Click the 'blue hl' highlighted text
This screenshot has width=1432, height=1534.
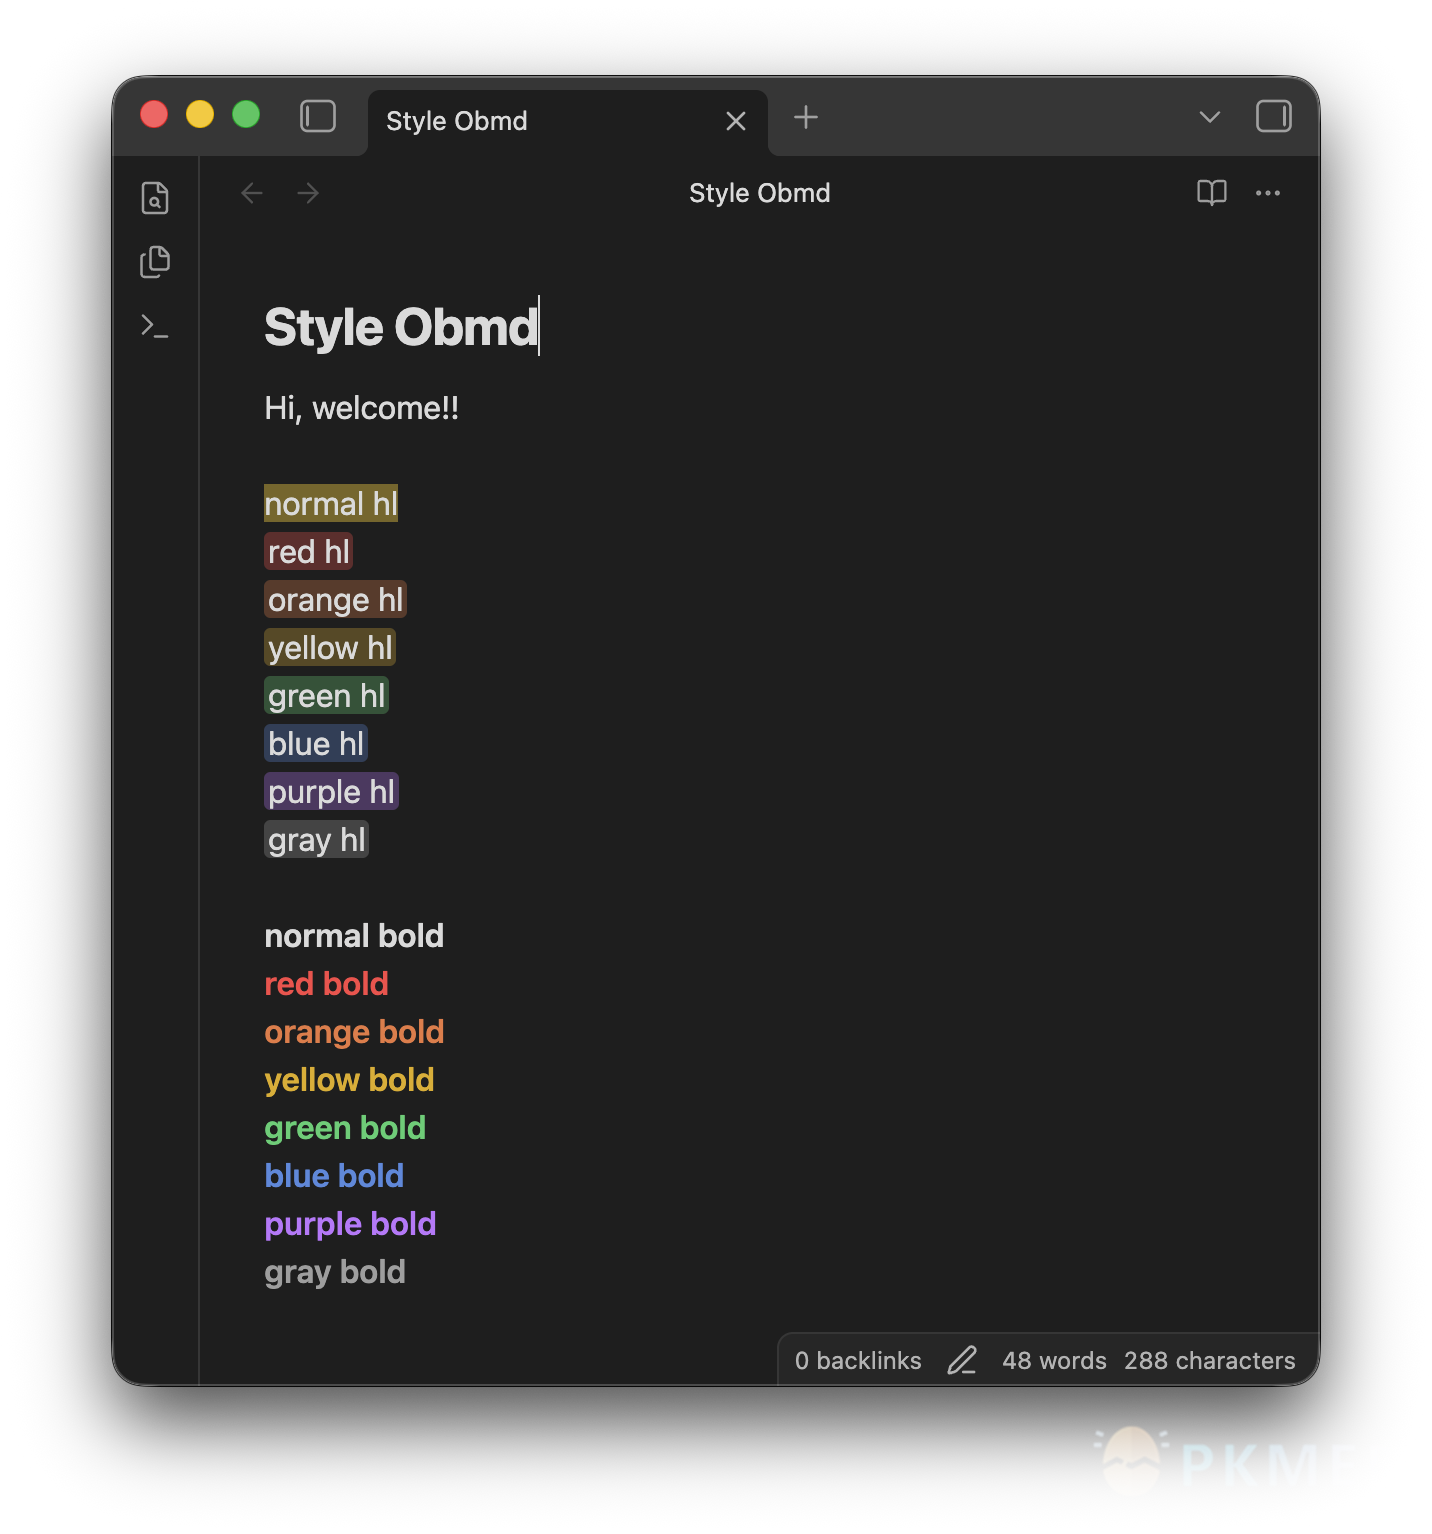[316, 743]
